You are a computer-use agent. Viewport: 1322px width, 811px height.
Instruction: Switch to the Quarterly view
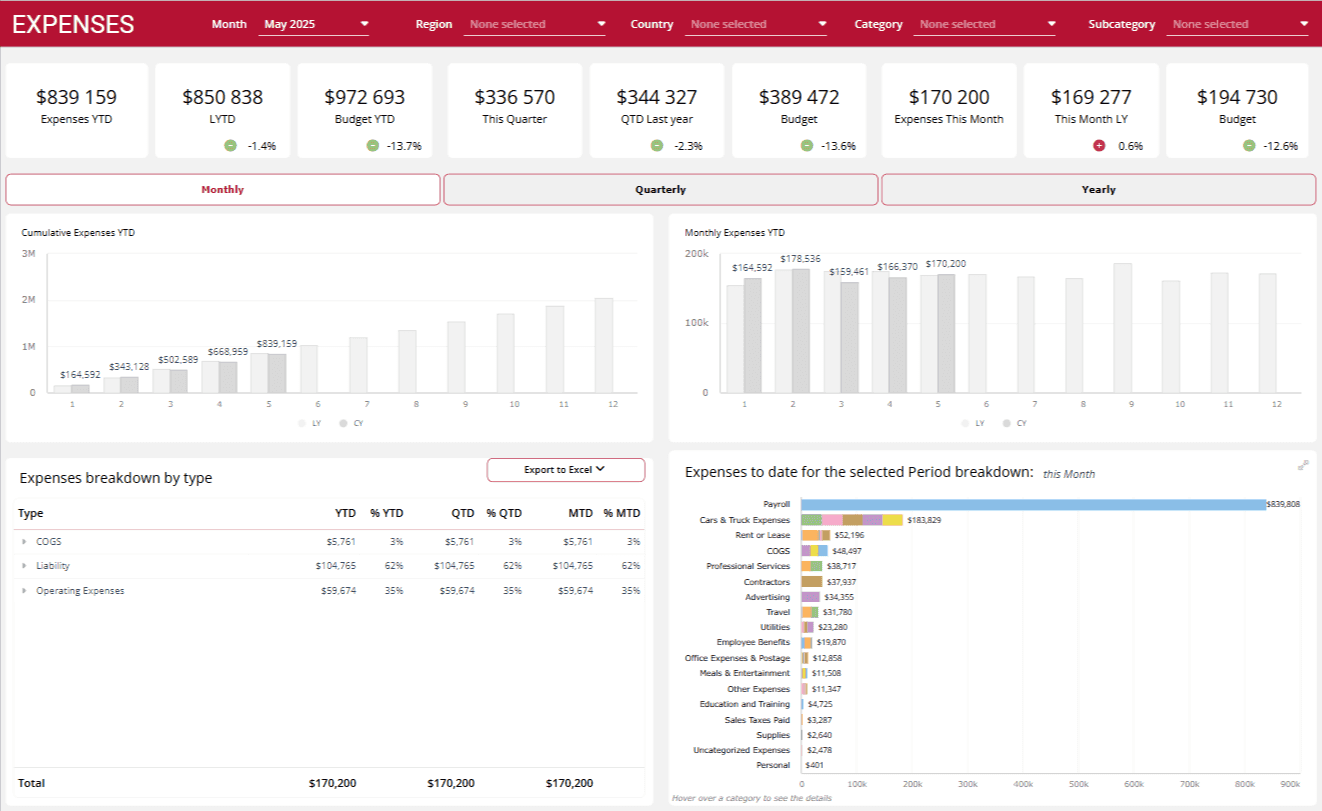point(660,189)
